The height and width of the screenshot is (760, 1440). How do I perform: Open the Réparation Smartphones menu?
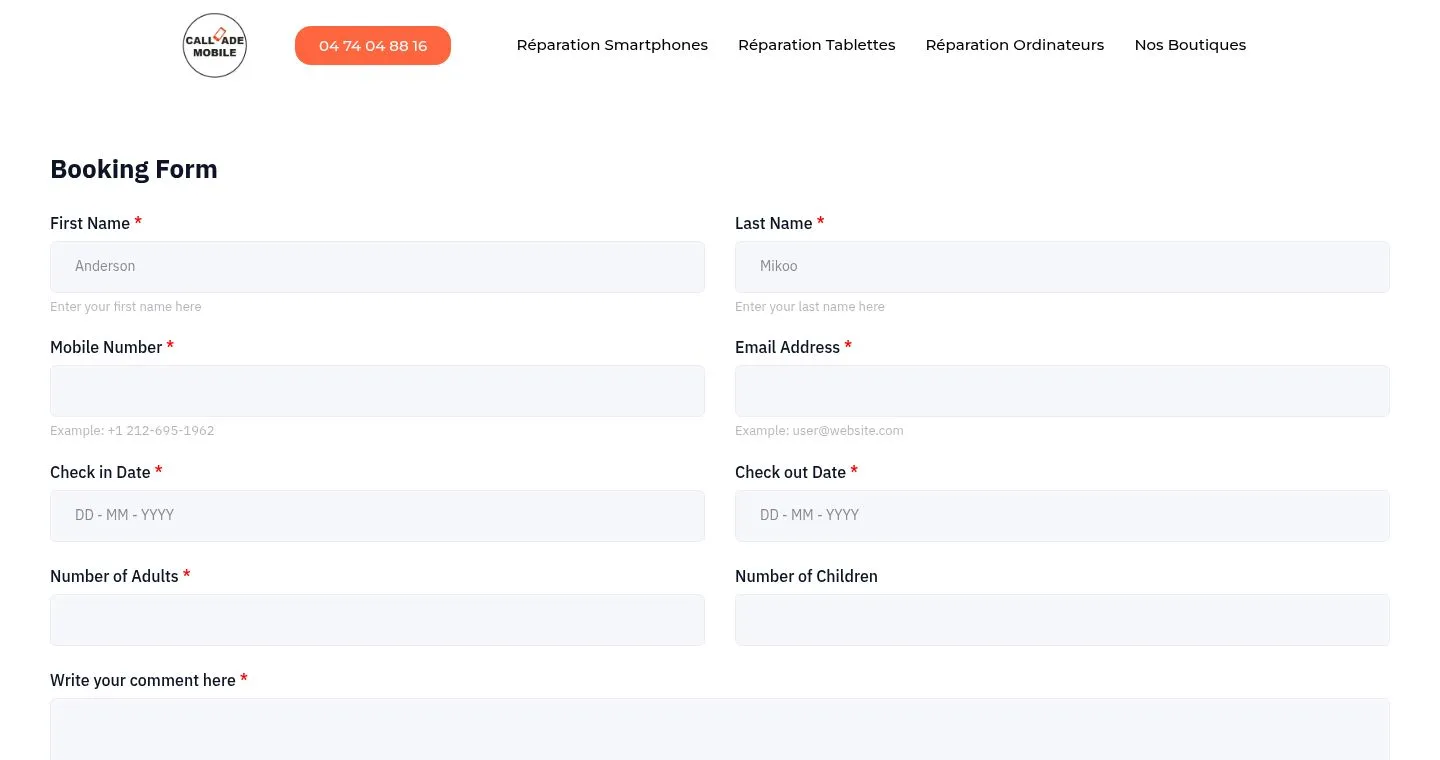pyautogui.click(x=612, y=45)
